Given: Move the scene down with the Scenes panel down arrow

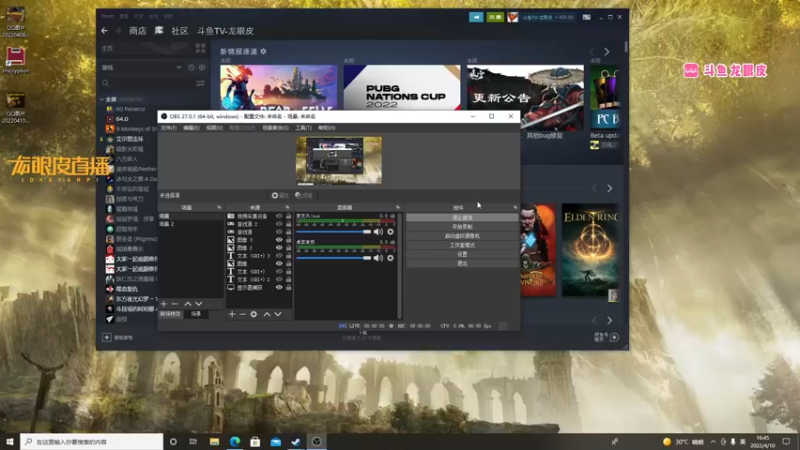Looking at the screenshot, I should point(199,304).
